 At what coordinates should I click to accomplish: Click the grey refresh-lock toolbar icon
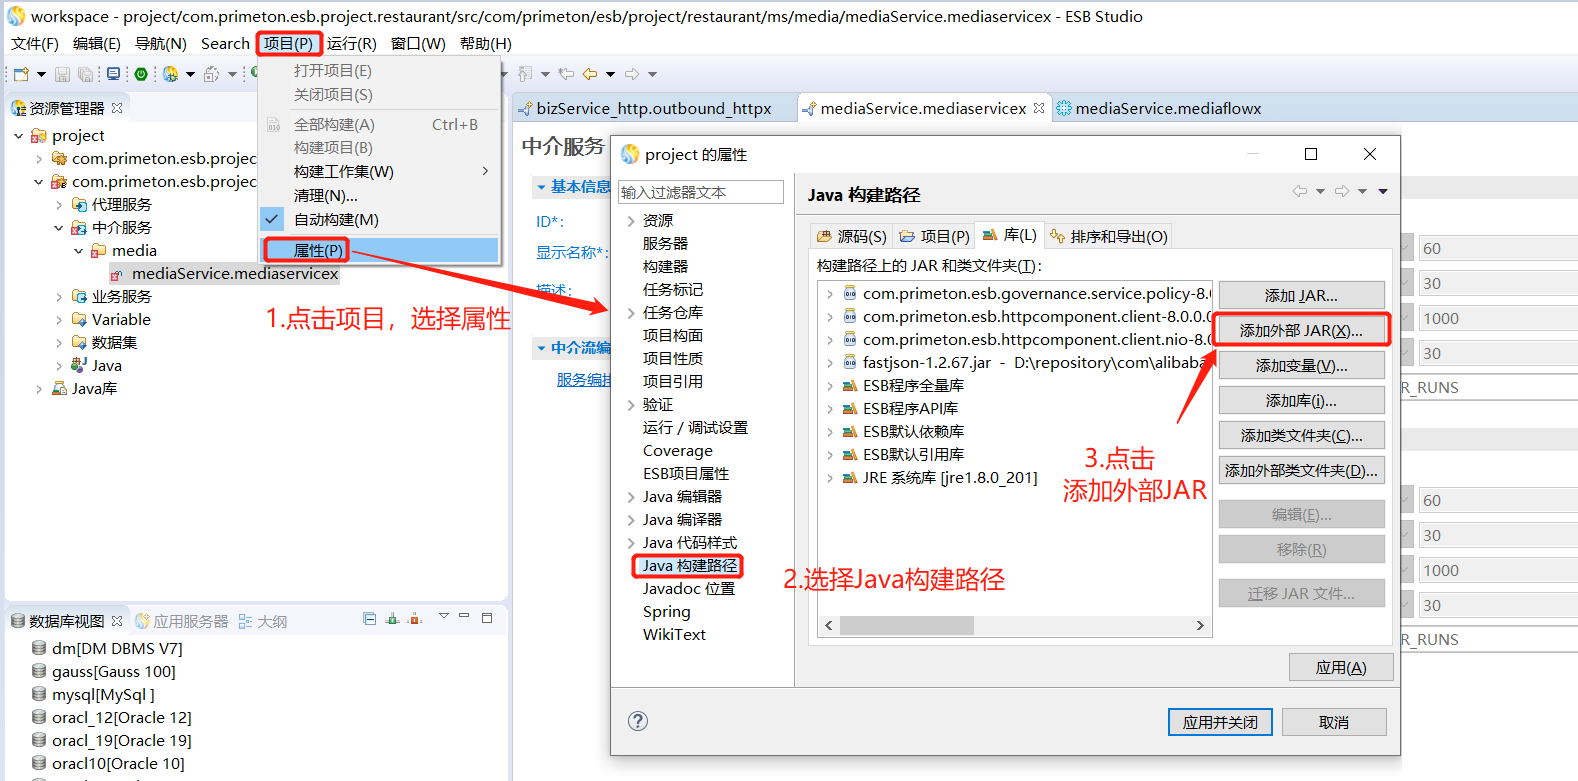point(211,74)
